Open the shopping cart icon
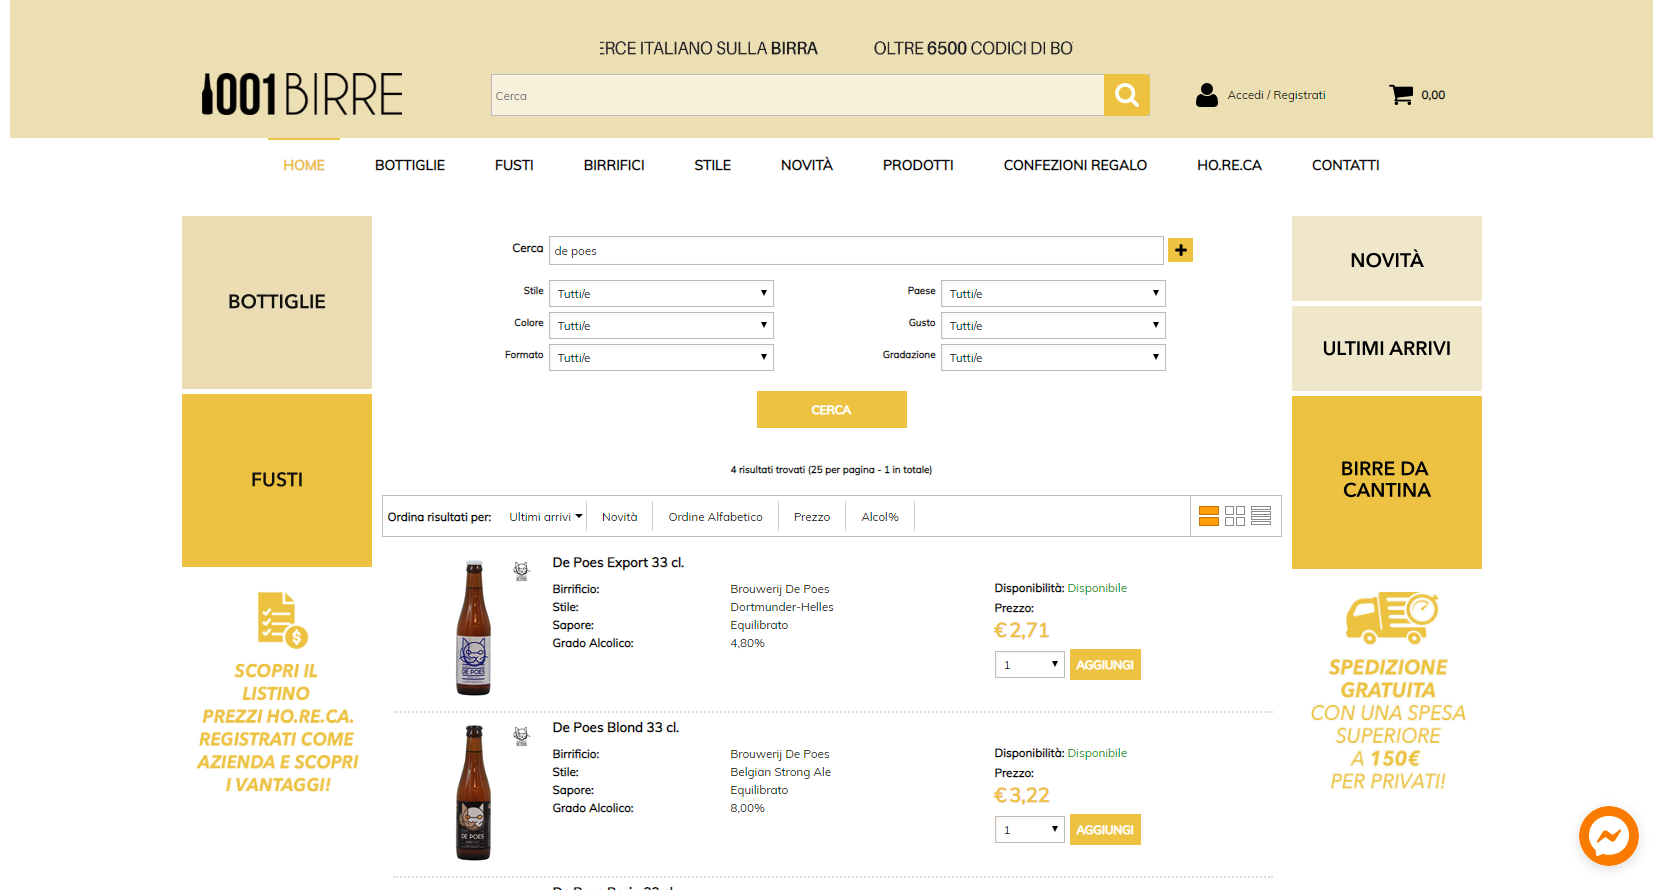Image resolution: width=1663 pixels, height=890 pixels. click(1401, 95)
